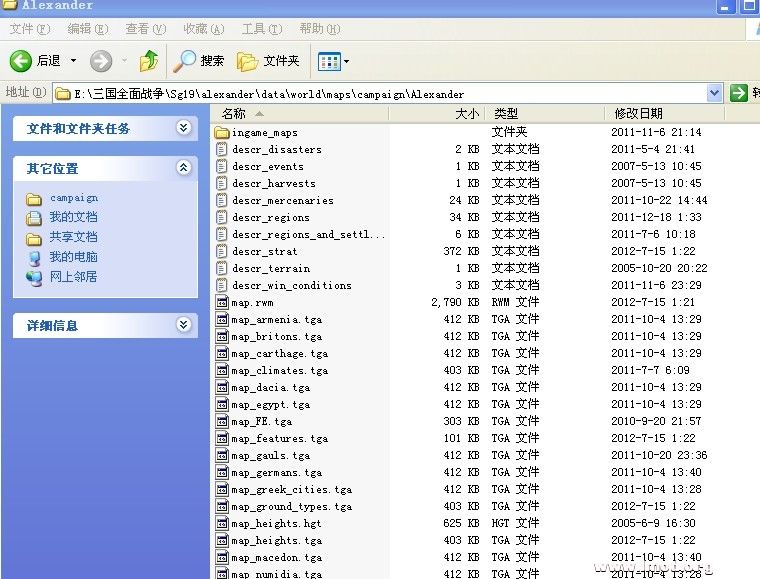
Task: Click the campaign link in Other Places
Action: click(74, 198)
